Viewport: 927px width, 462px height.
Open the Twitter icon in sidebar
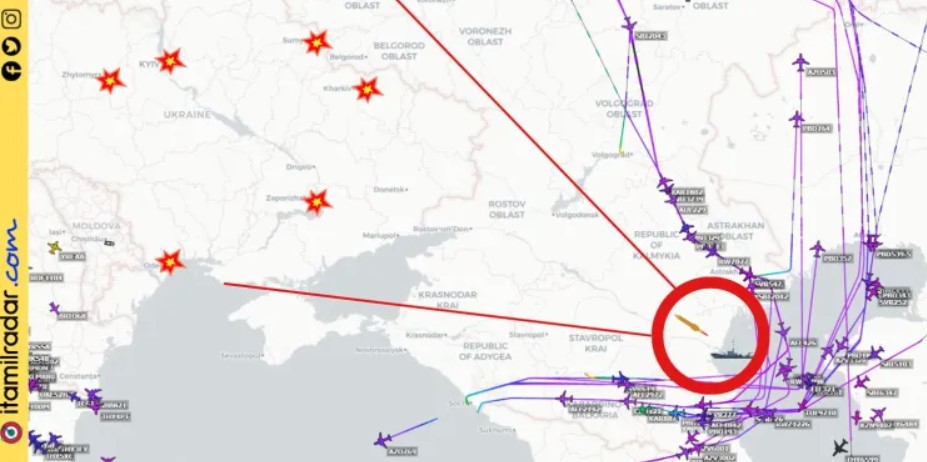pos(12,47)
